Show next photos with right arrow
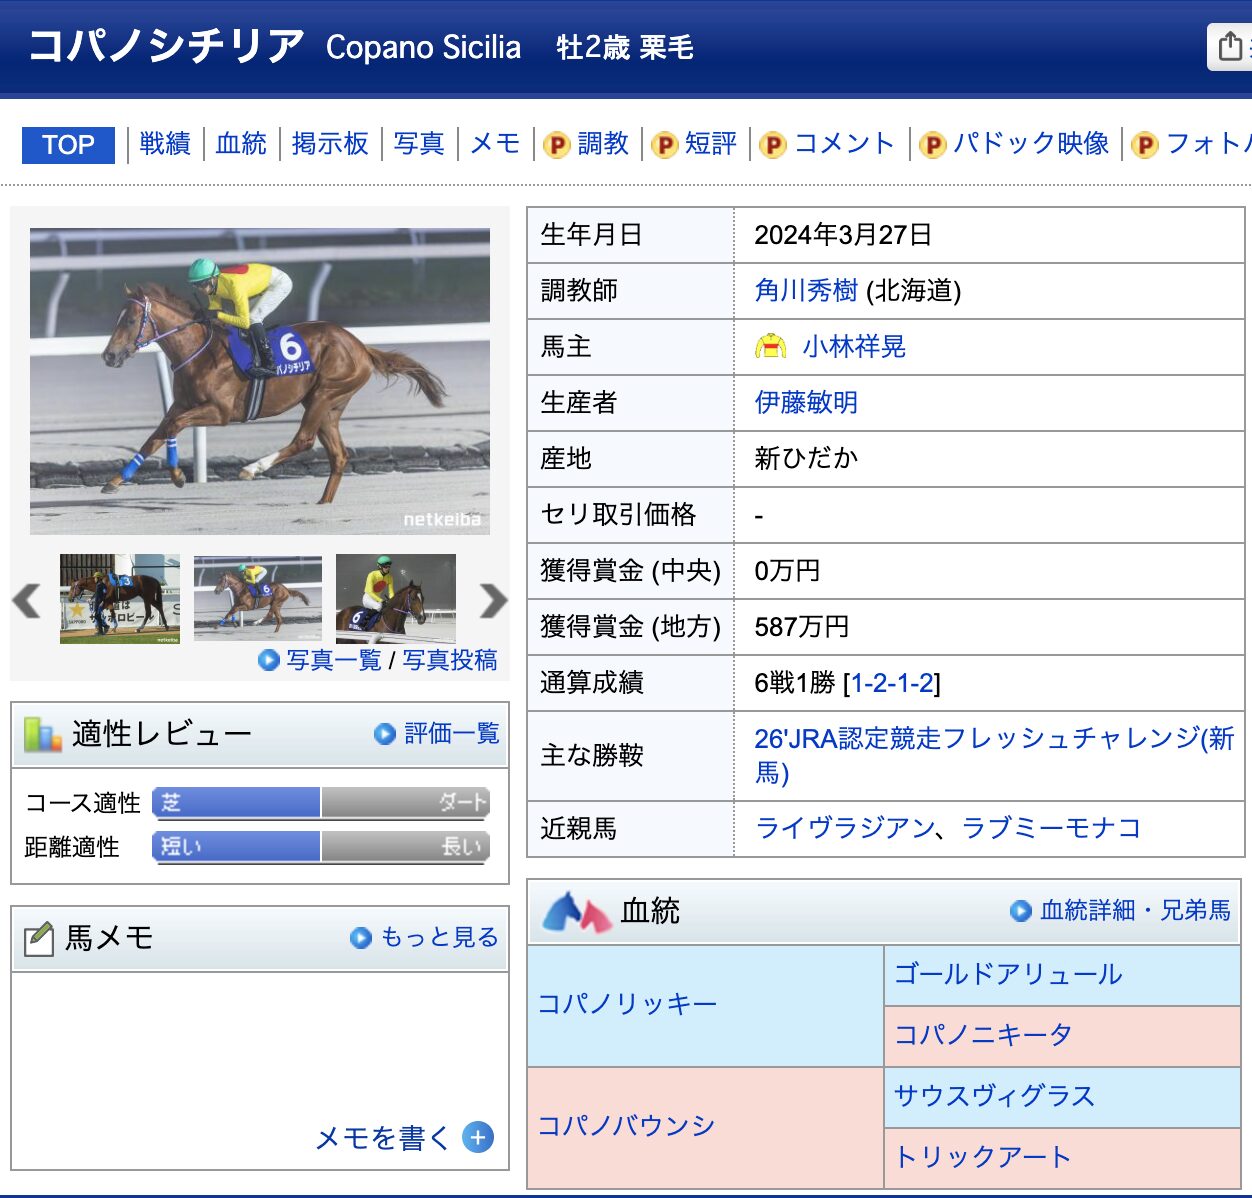This screenshot has width=1252, height=1198. [494, 600]
